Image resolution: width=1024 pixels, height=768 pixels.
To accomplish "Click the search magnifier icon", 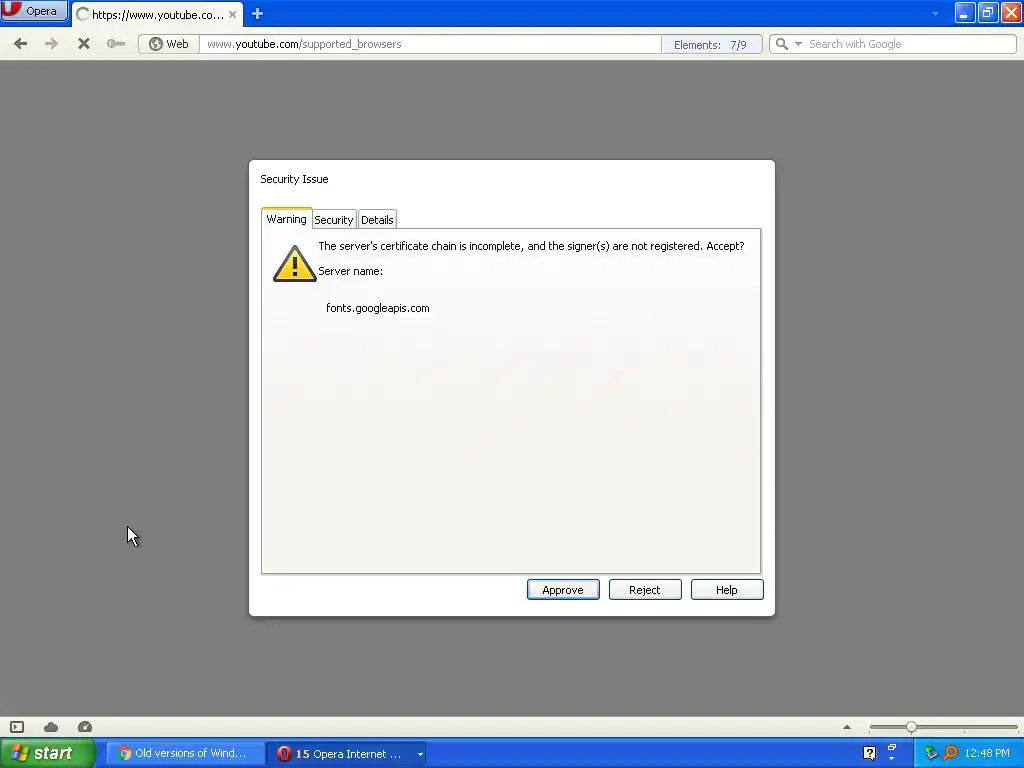I will (x=781, y=44).
